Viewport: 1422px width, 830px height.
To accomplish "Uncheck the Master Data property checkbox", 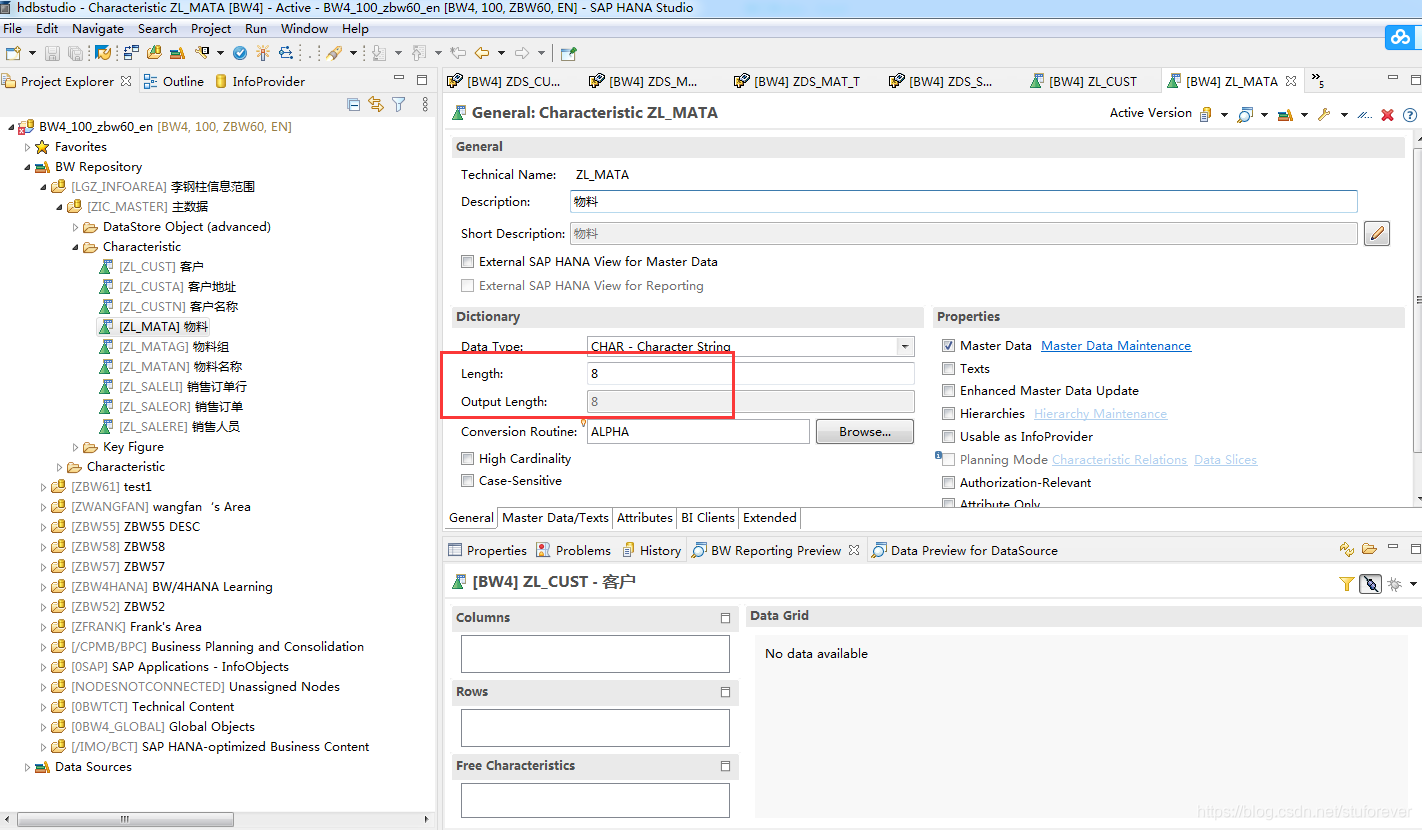I will coord(948,346).
